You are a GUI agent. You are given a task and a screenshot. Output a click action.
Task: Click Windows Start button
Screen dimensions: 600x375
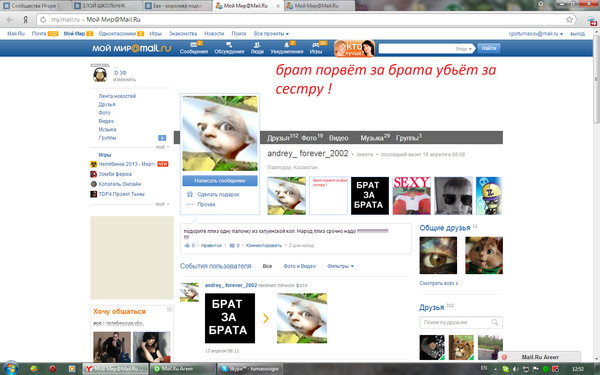pos(10,368)
